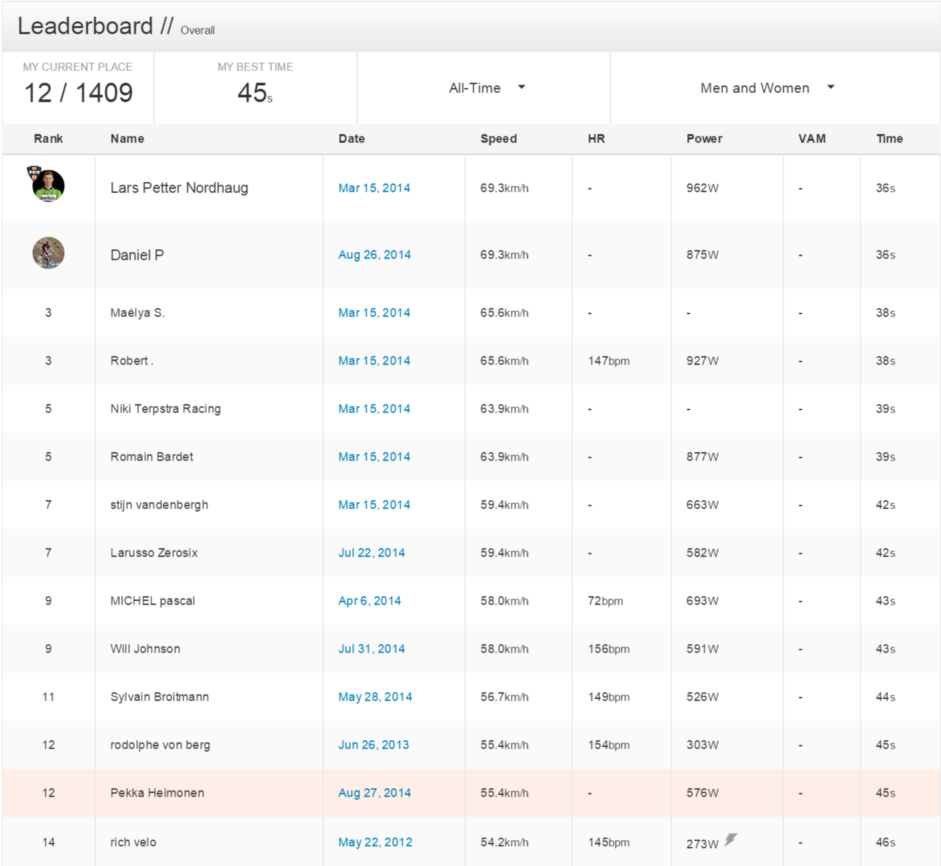The image size is (941, 866).
Task: Click Lars Petter Nordhaug's profile avatar
Action: (x=48, y=186)
